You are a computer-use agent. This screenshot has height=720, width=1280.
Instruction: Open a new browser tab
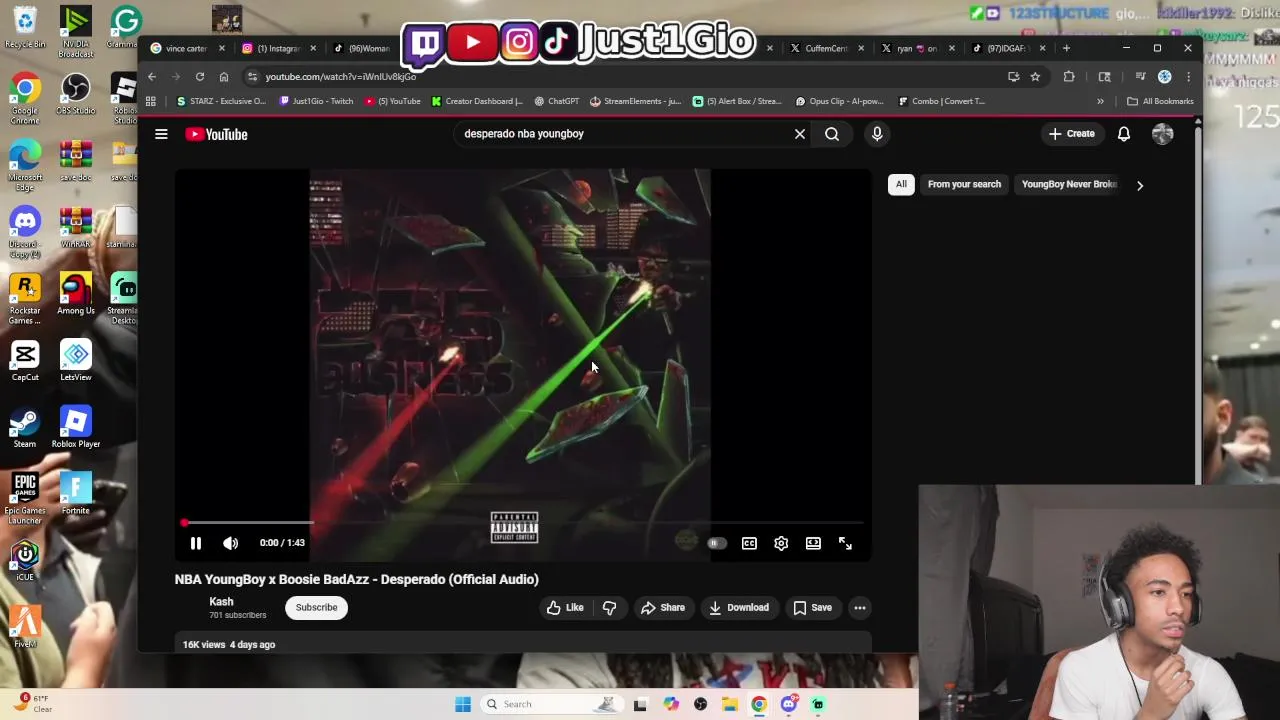click(x=1066, y=48)
